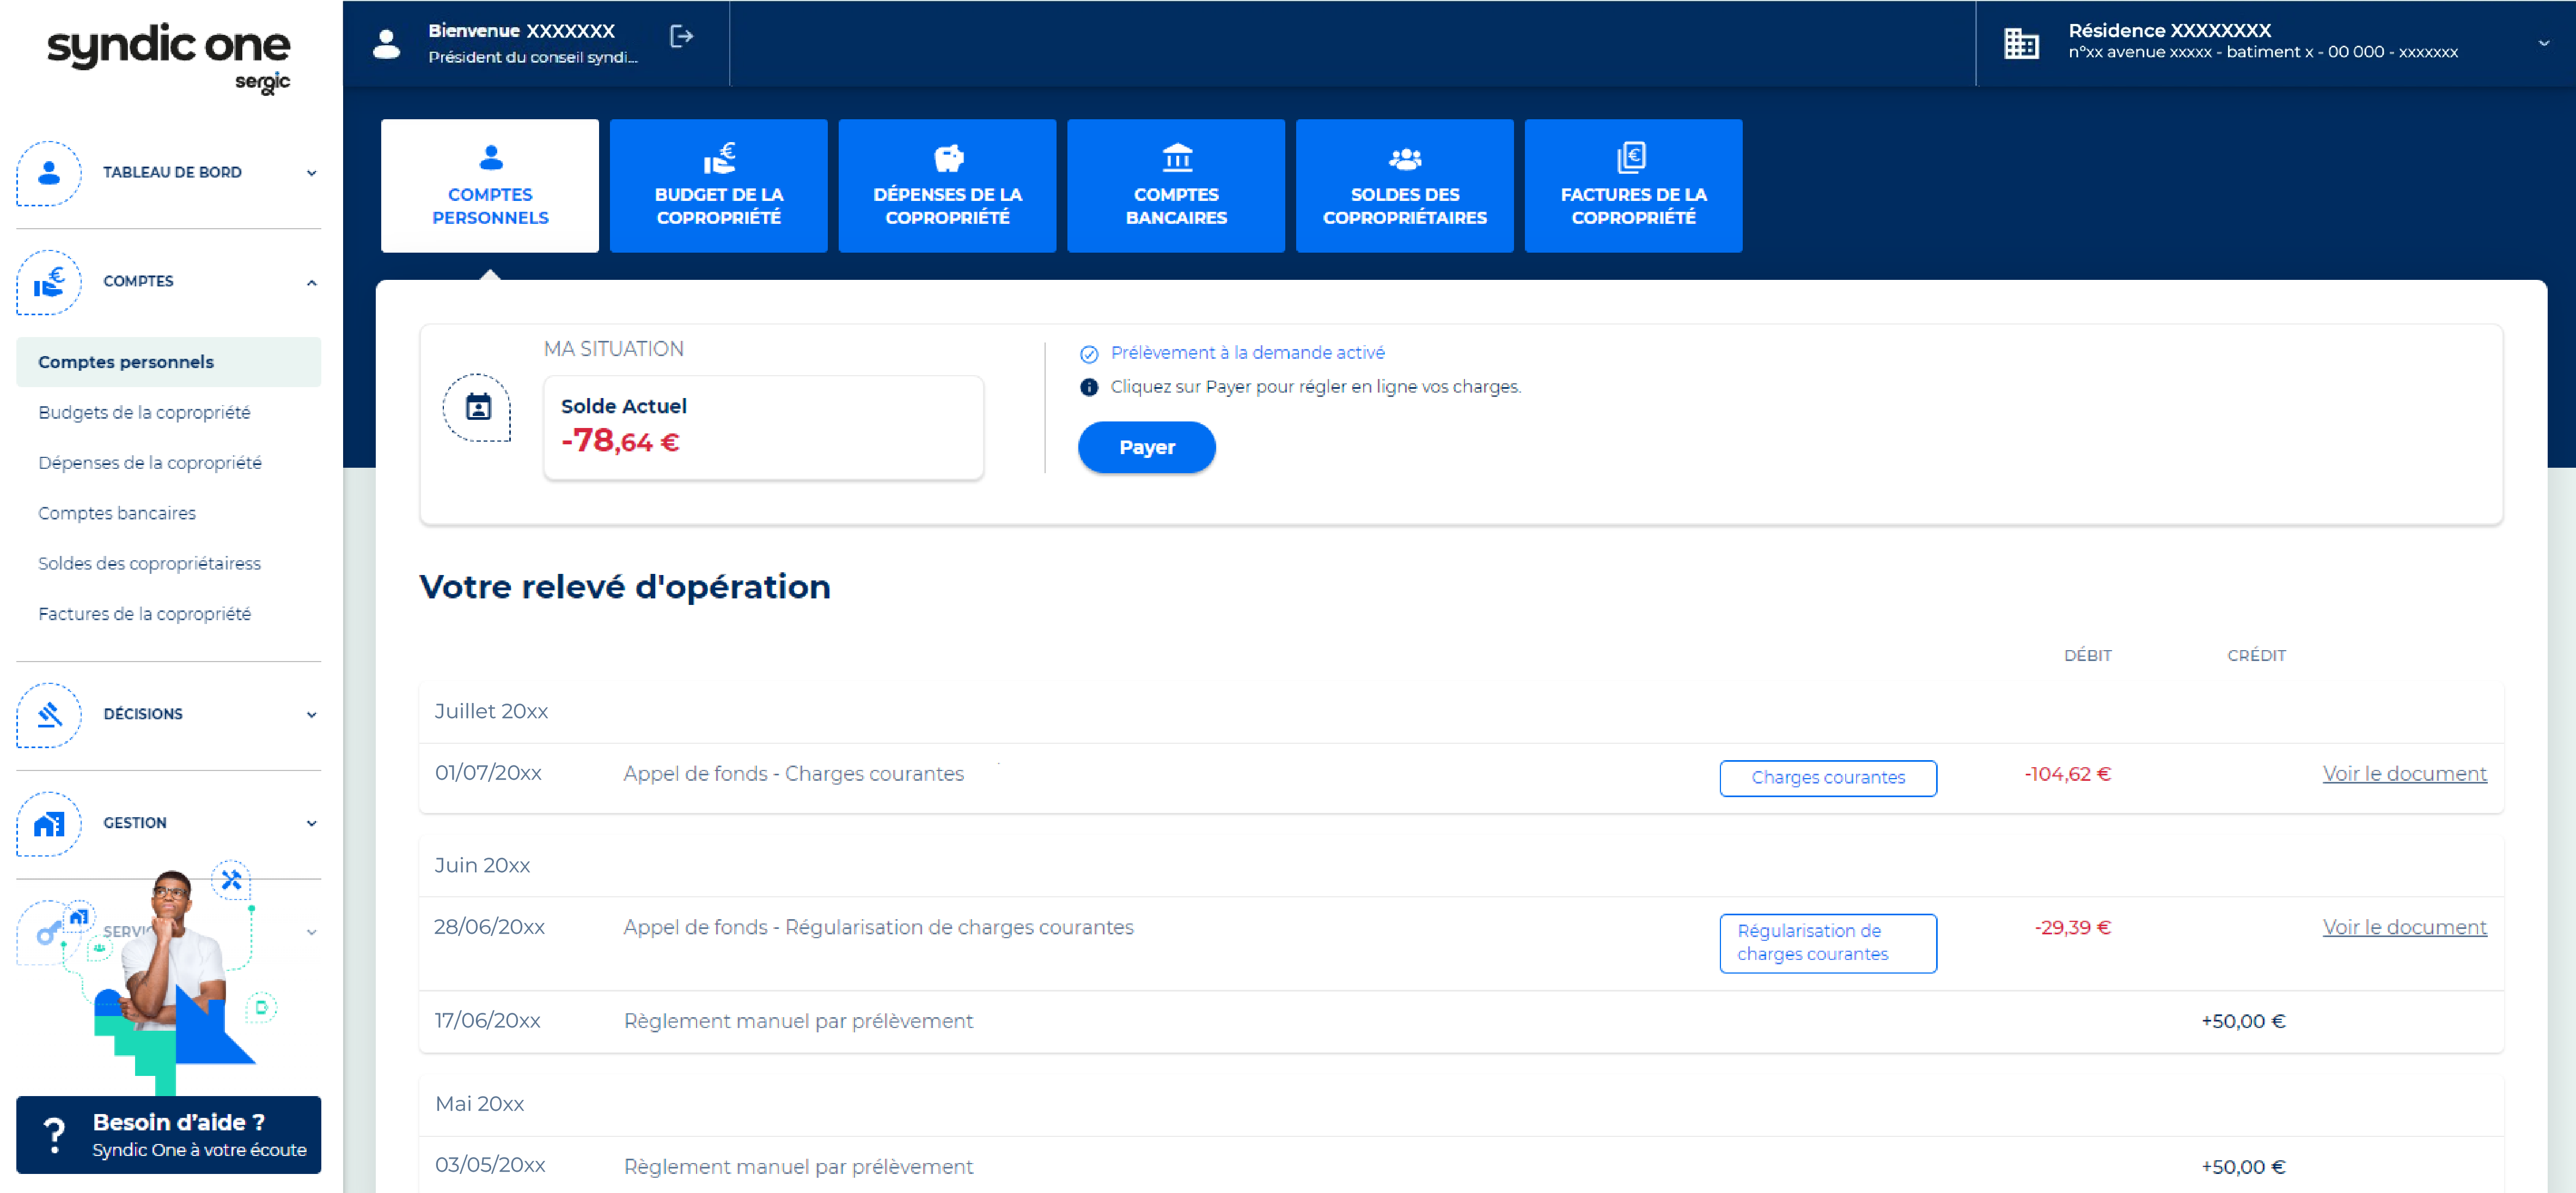Click the Résidence XXXXXXXX header text
Screen dimensions: 2576x1193
(2169, 31)
